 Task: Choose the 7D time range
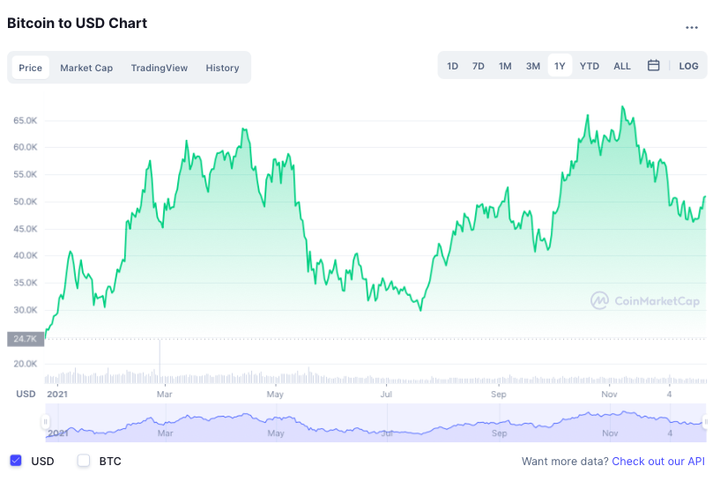tap(478, 66)
